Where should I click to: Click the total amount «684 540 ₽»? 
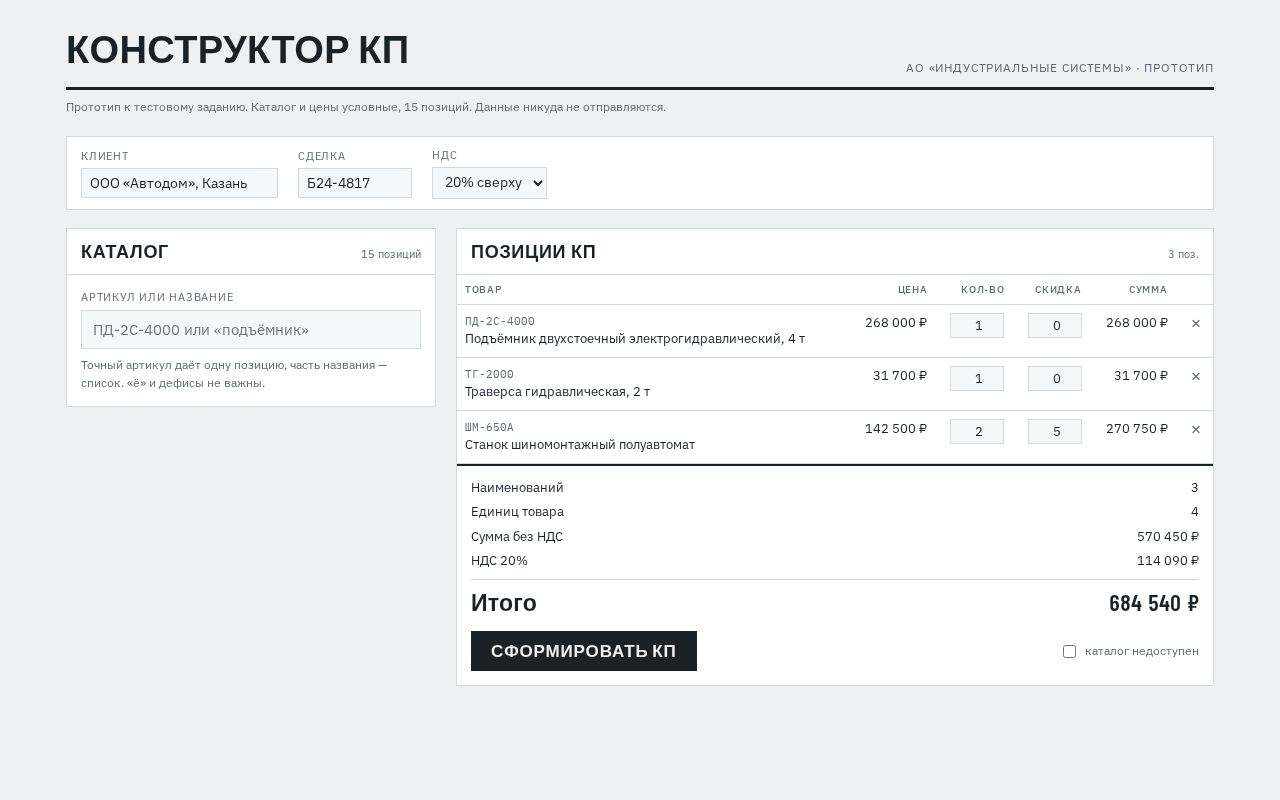(x=1154, y=603)
